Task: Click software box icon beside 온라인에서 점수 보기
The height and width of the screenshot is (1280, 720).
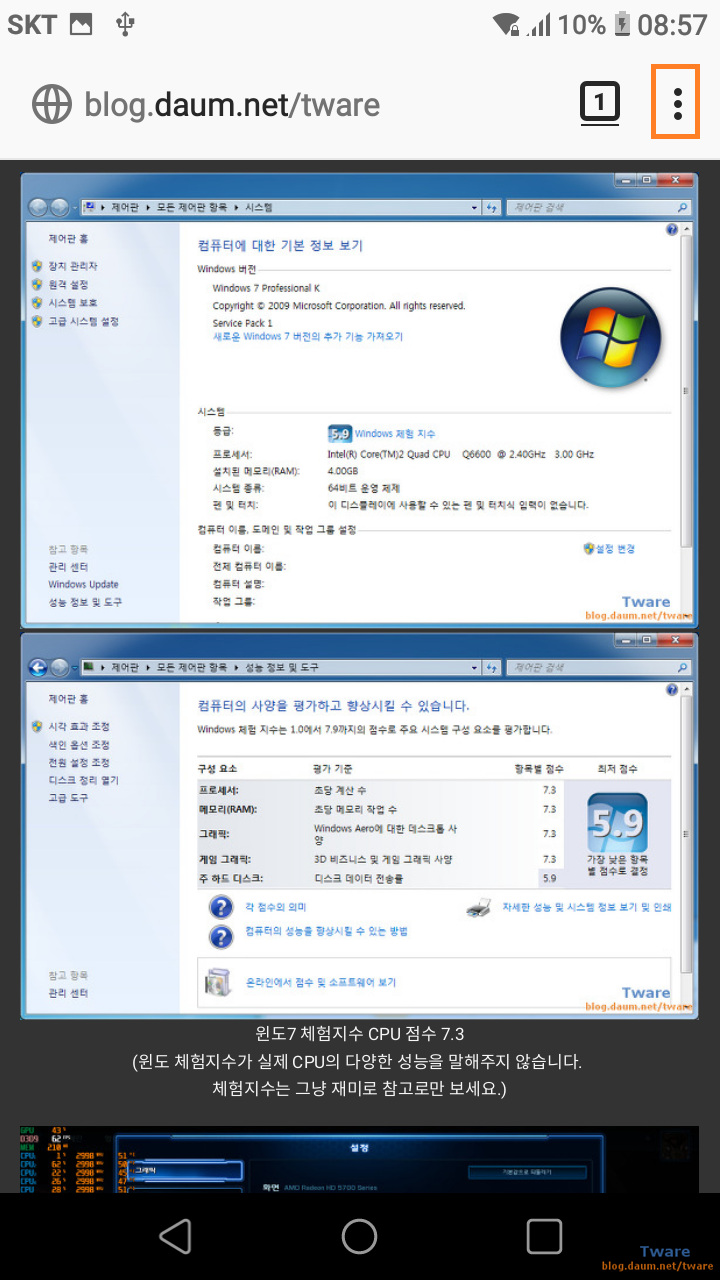Action: (217, 983)
